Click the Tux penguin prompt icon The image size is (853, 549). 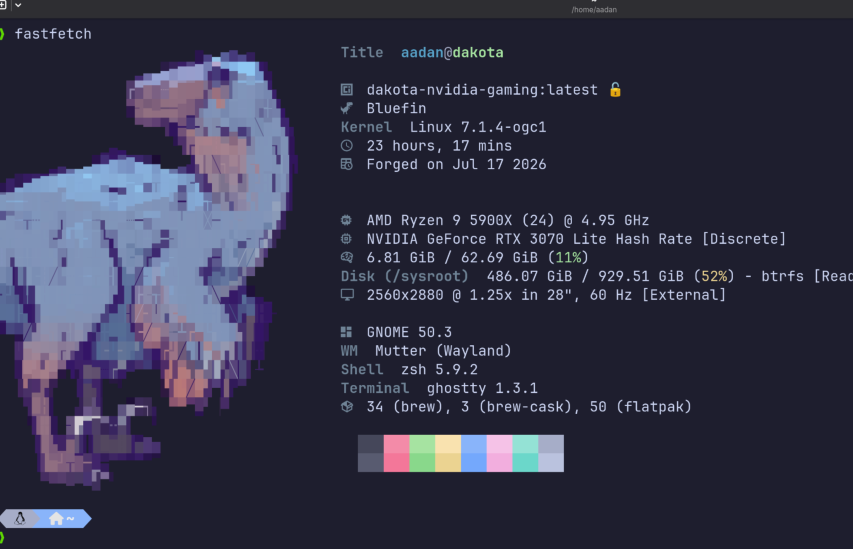pyautogui.click(x=20, y=519)
